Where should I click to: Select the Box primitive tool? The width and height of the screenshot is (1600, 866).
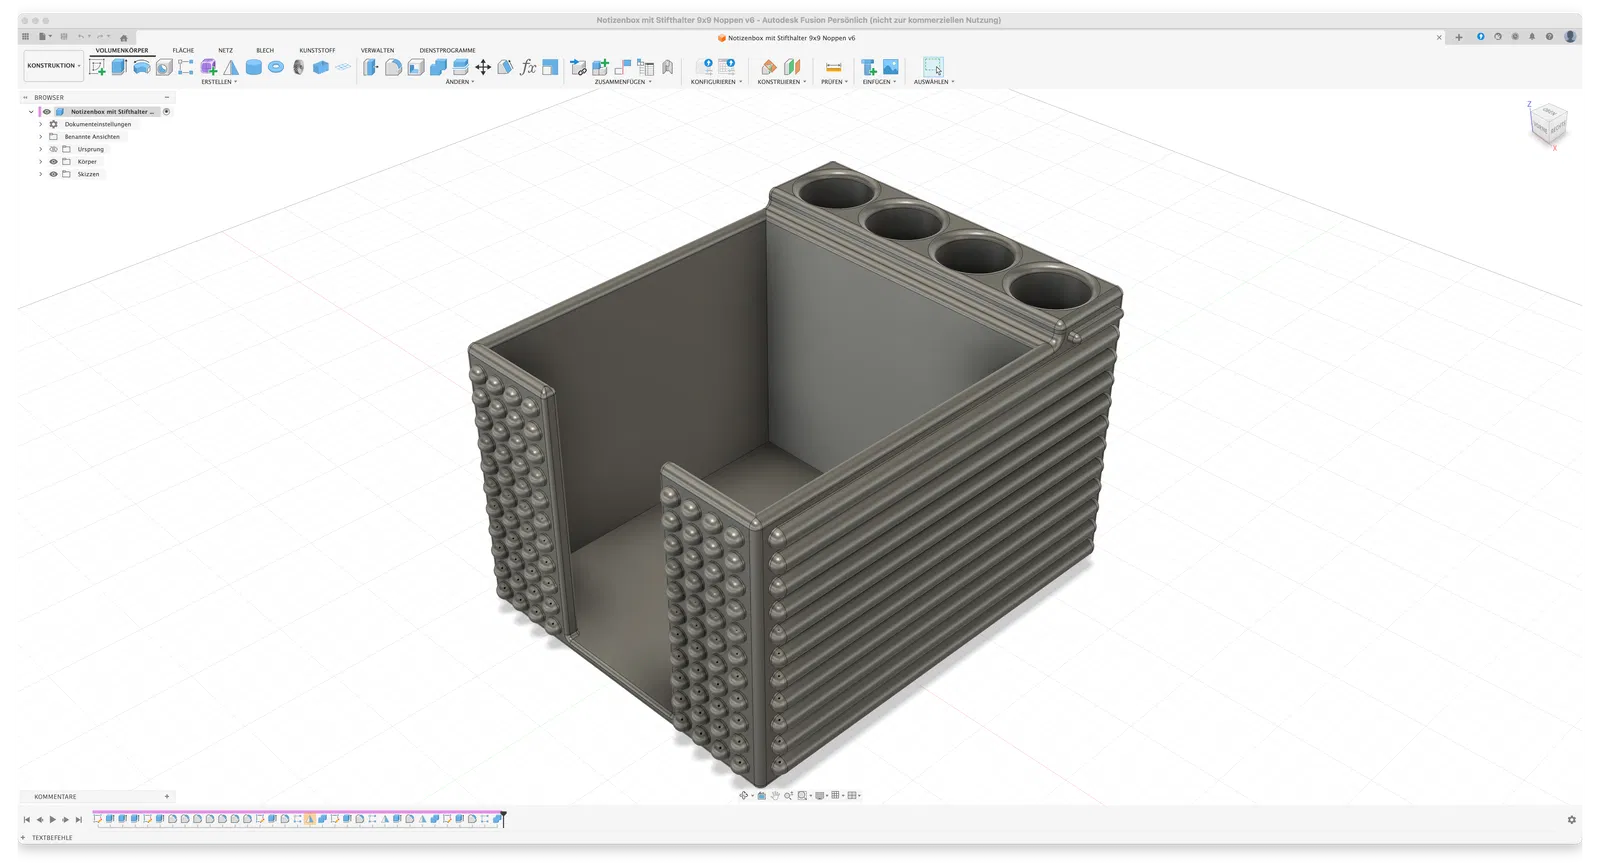[x=321, y=67]
